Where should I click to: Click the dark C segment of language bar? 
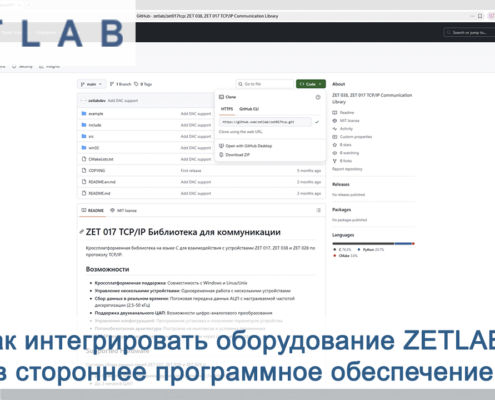(363, 244)
